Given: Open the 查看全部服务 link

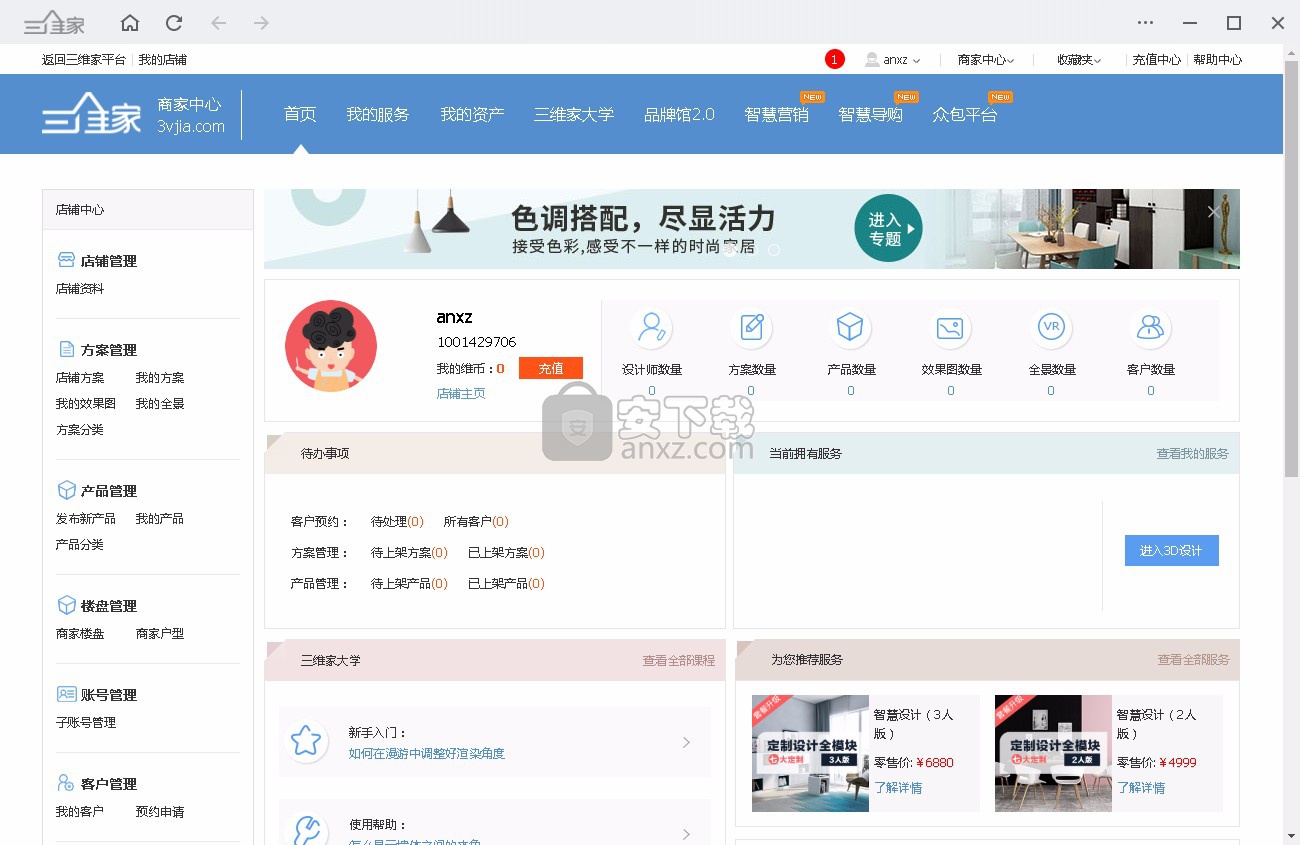Looking at the screenshot, I should [x=1193, y=660].
